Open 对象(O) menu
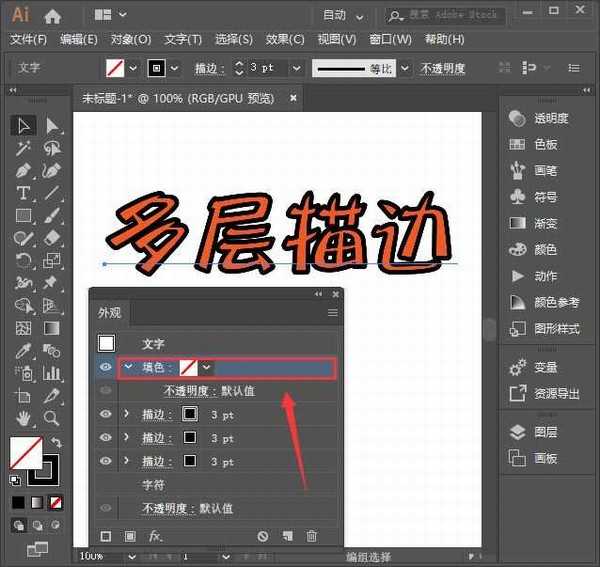Viewport: 600px width, 567px height. click(x=130, y=39)
